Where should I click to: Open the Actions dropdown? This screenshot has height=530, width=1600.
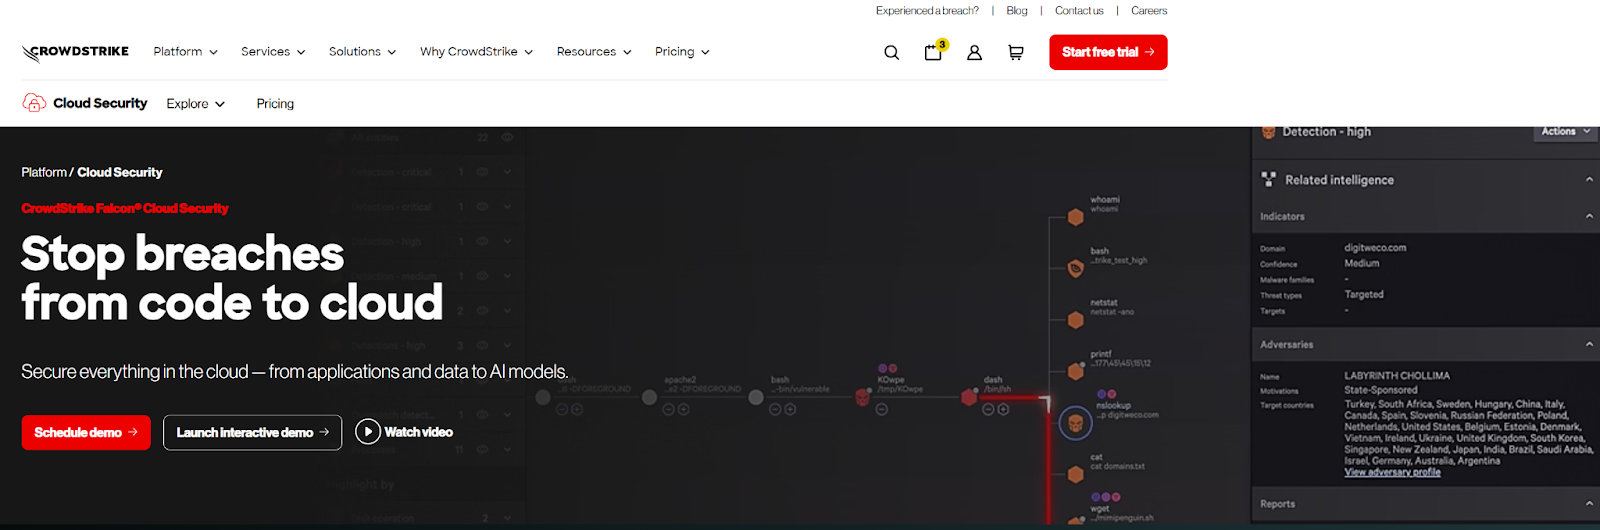pos(1565,132)
